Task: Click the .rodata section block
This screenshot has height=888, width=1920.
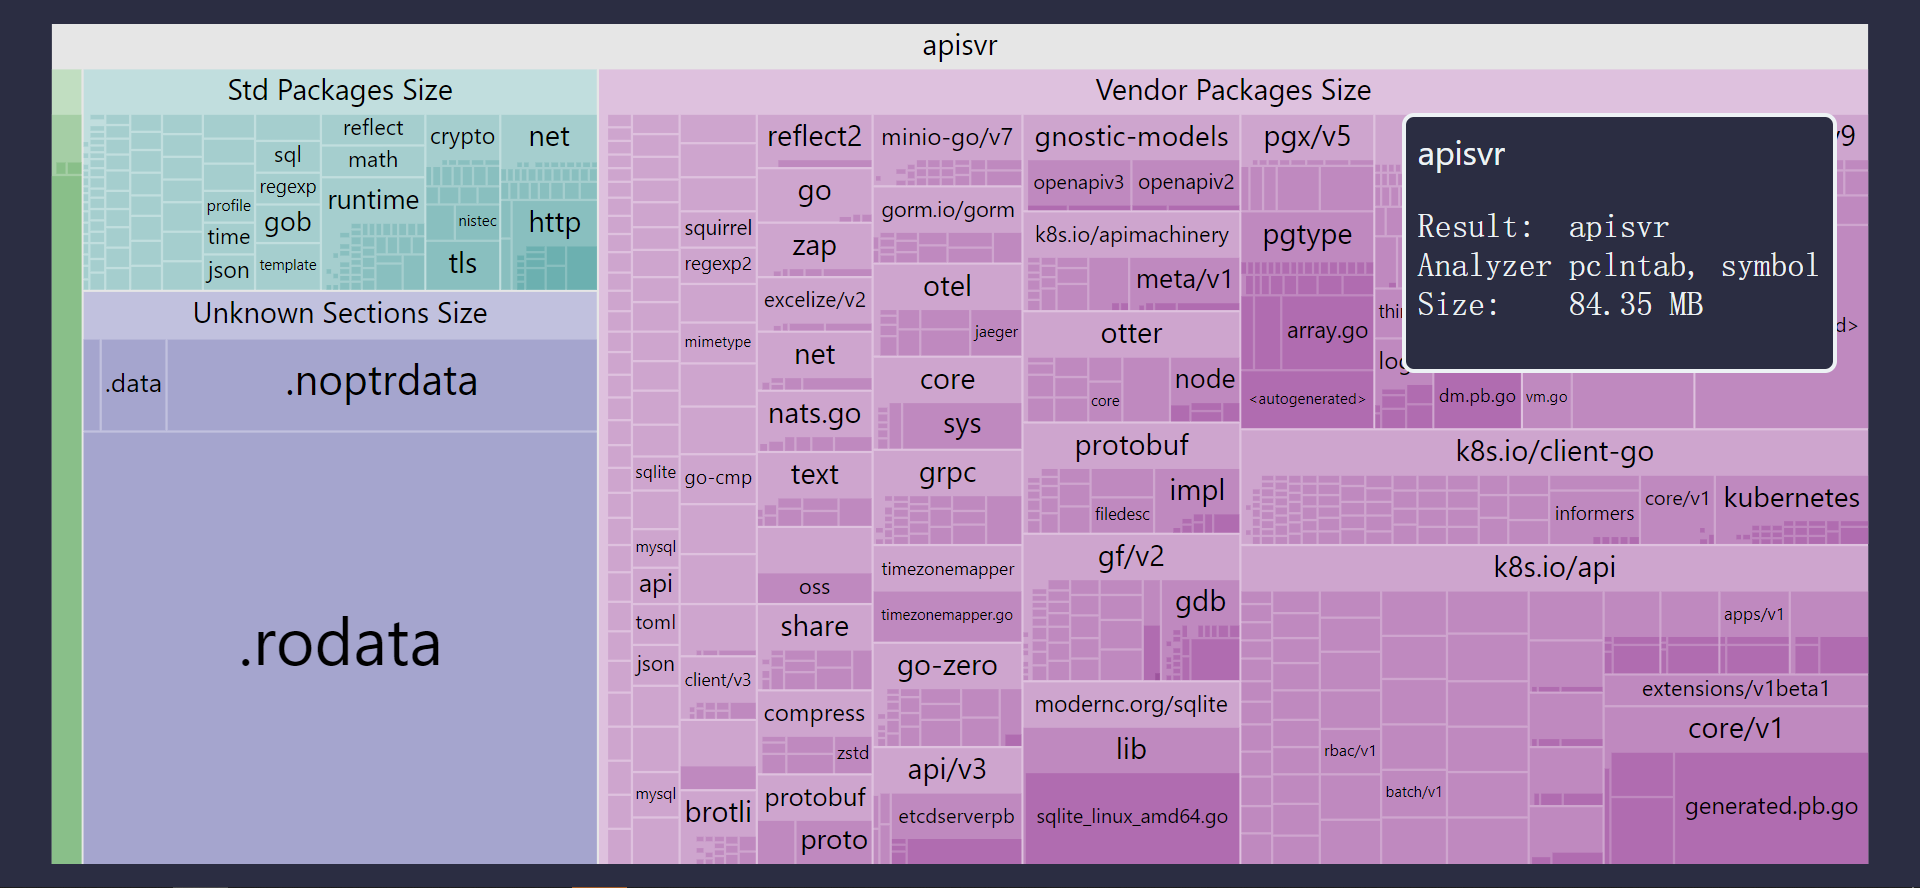Action: 340,645
